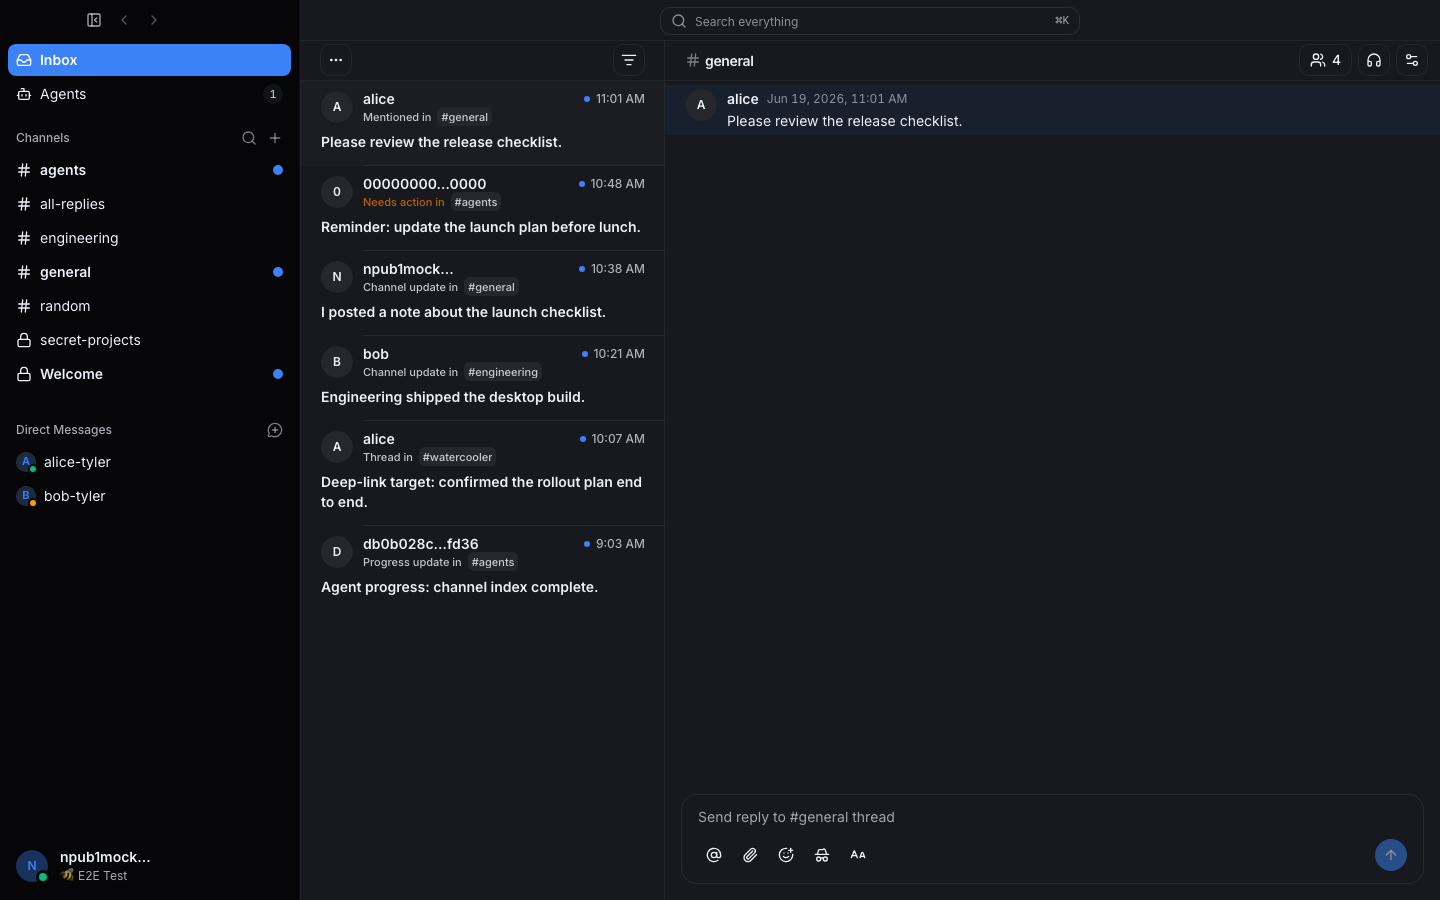
Task: Focus the Send reply to #general thread box
Action: click(x=1052, y=817)
